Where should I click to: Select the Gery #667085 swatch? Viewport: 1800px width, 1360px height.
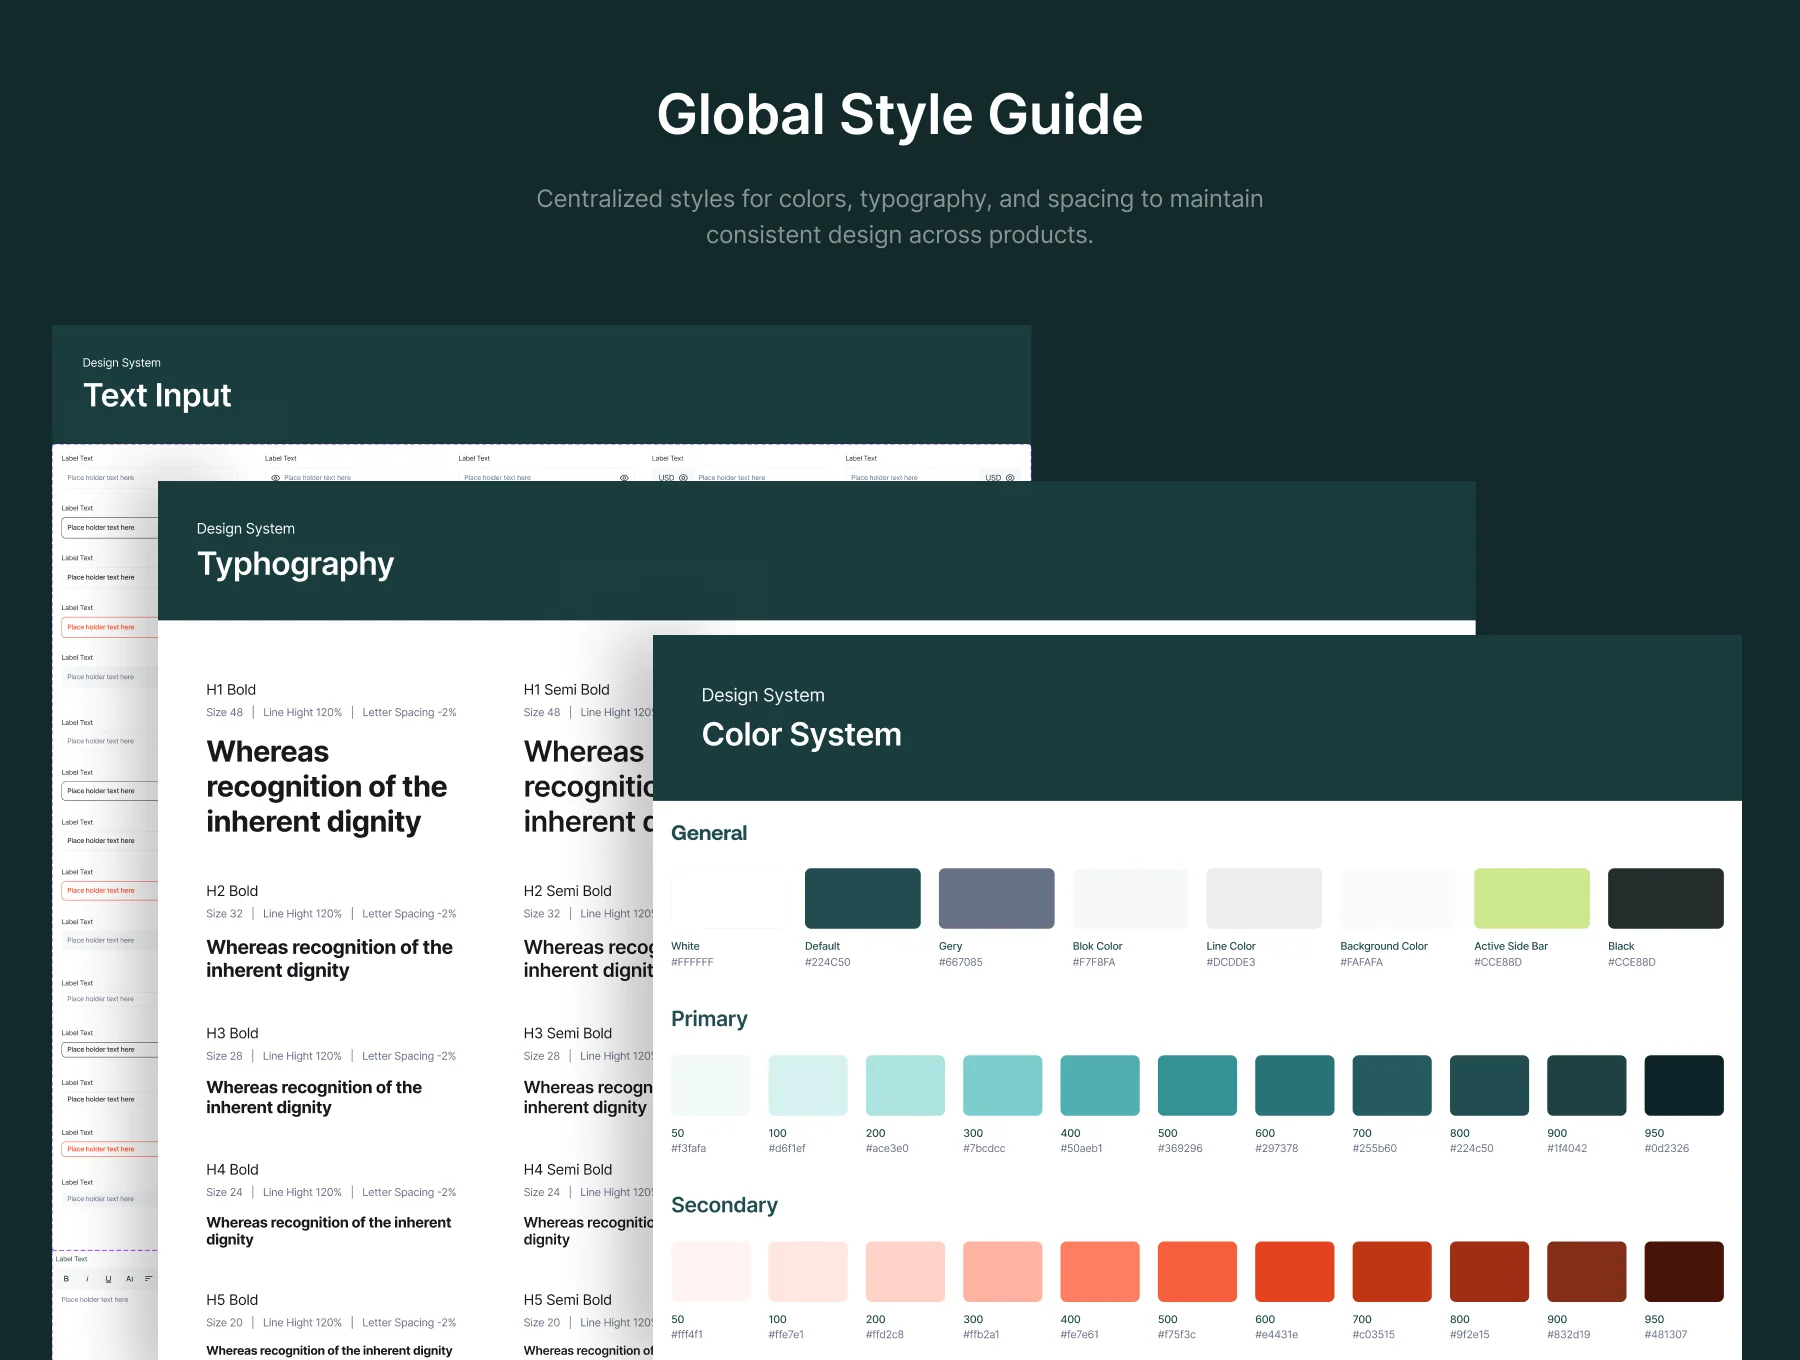[x=996, y=898]
